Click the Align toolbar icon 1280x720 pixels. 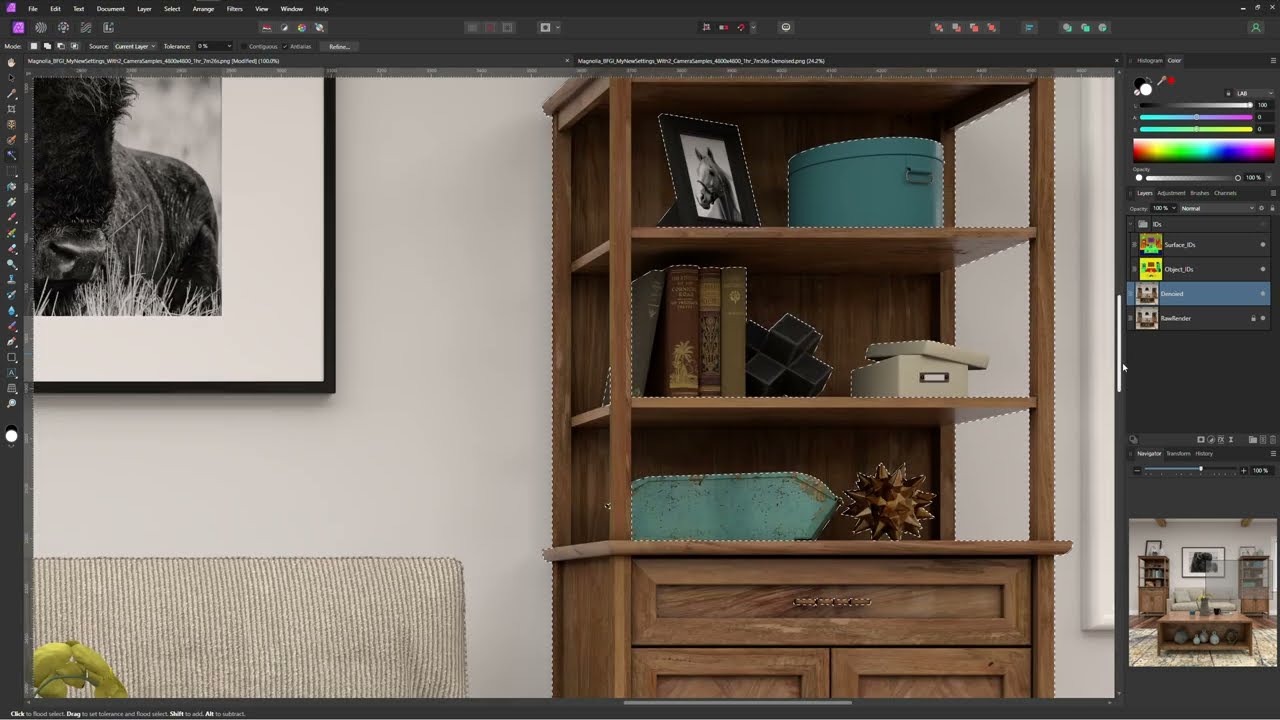pos(1029,27)
